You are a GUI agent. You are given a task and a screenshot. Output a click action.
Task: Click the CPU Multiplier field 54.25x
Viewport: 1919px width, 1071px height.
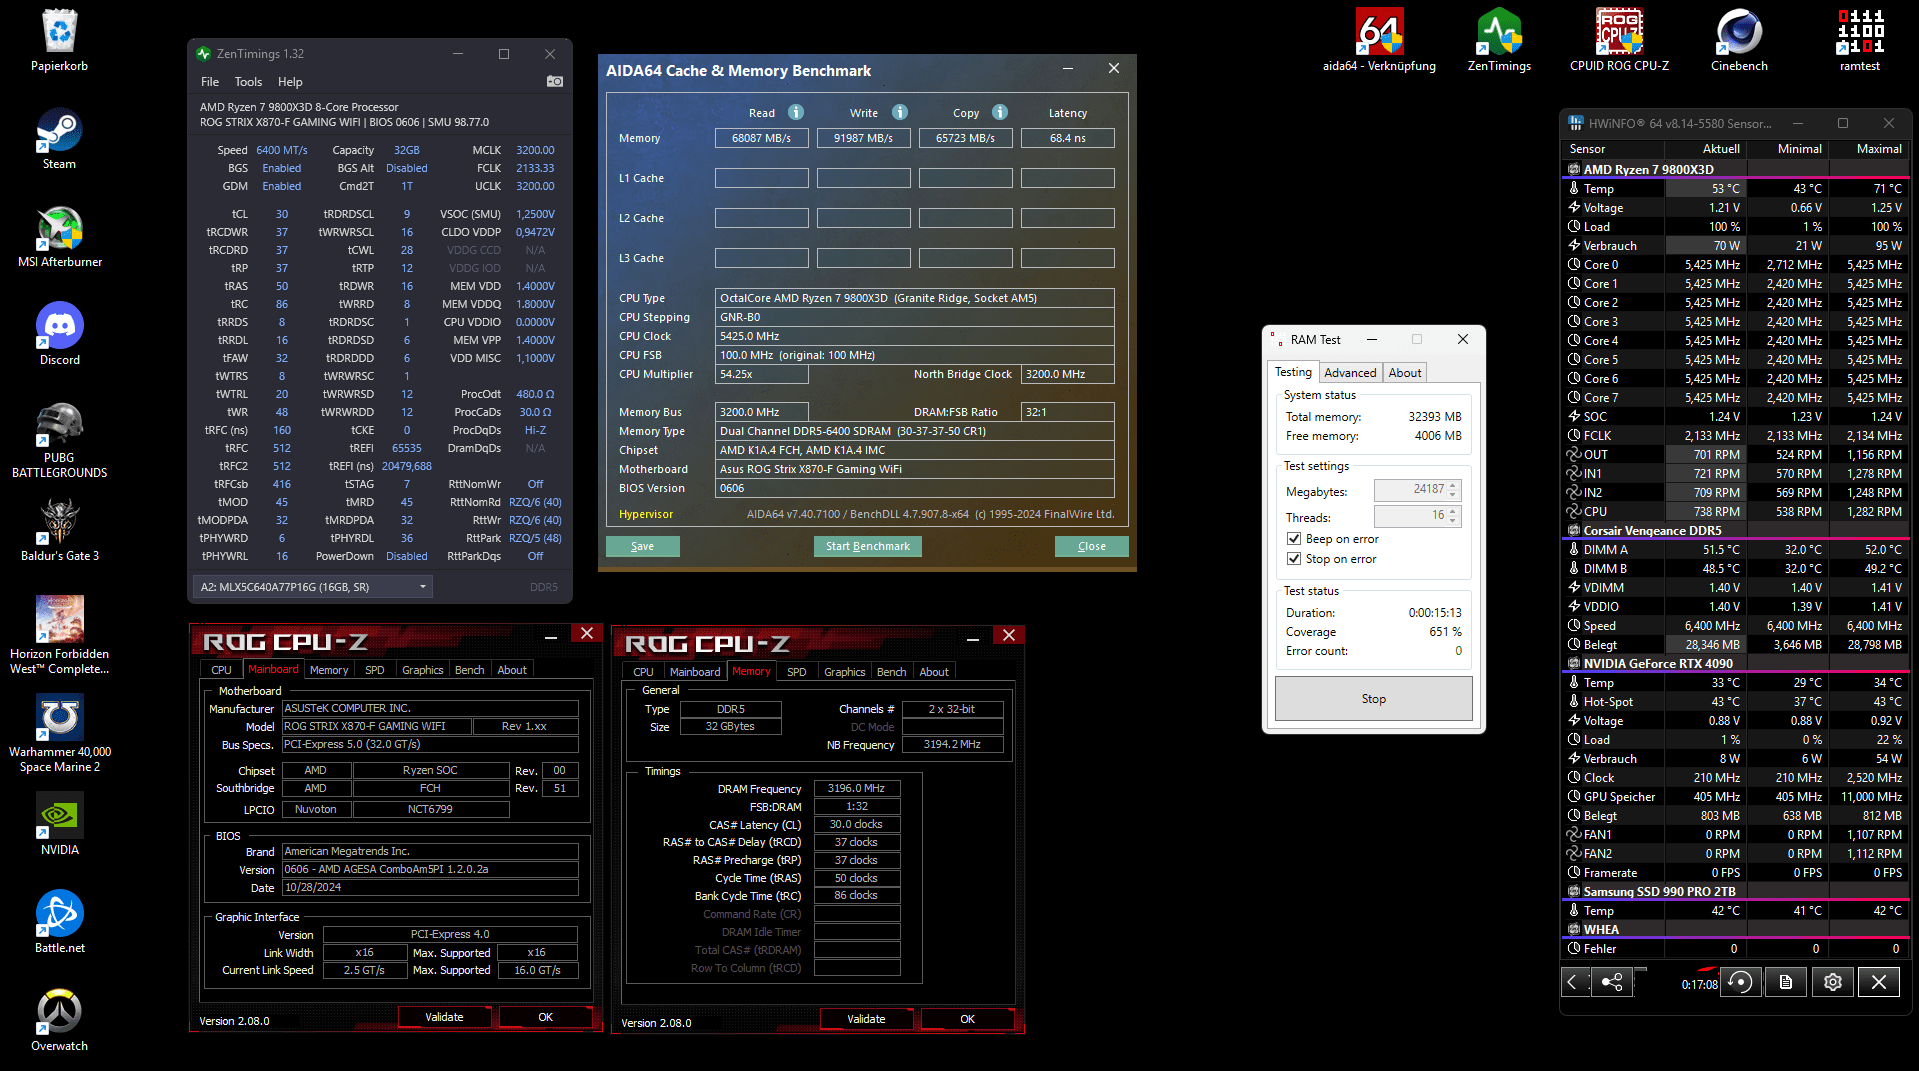pos(762,374)
